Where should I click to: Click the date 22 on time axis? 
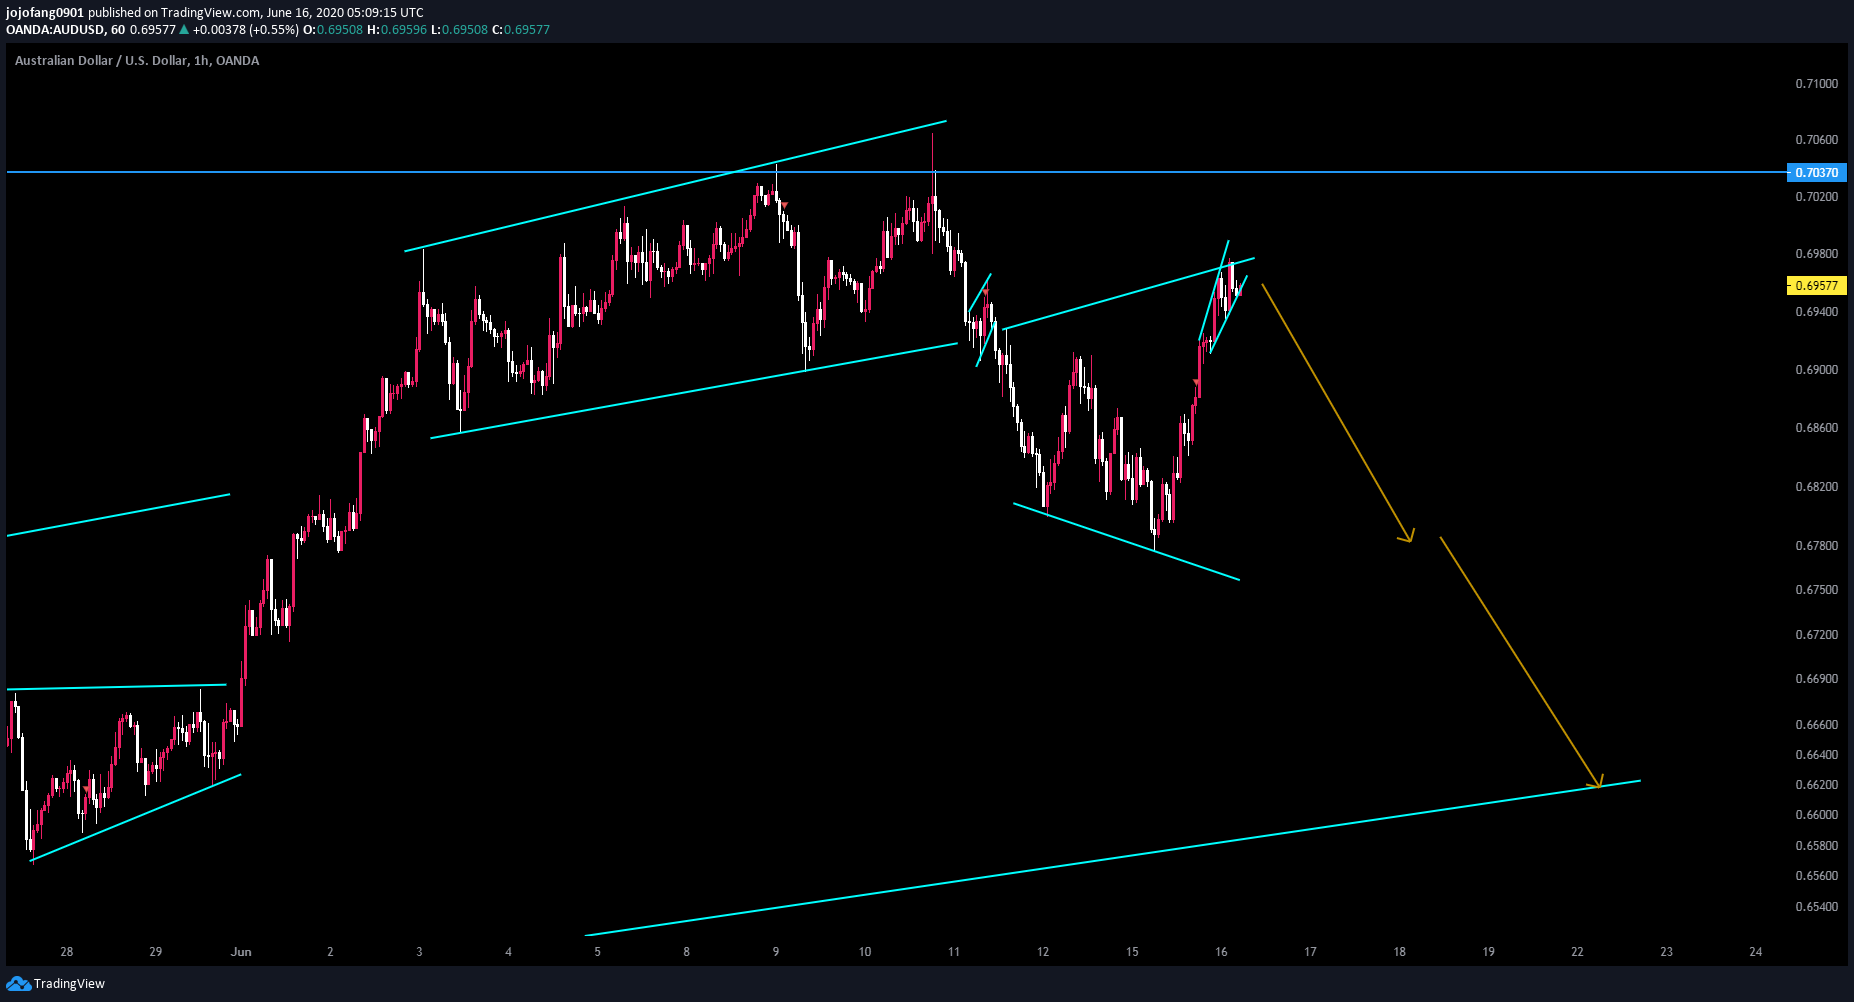(1577, 952)
